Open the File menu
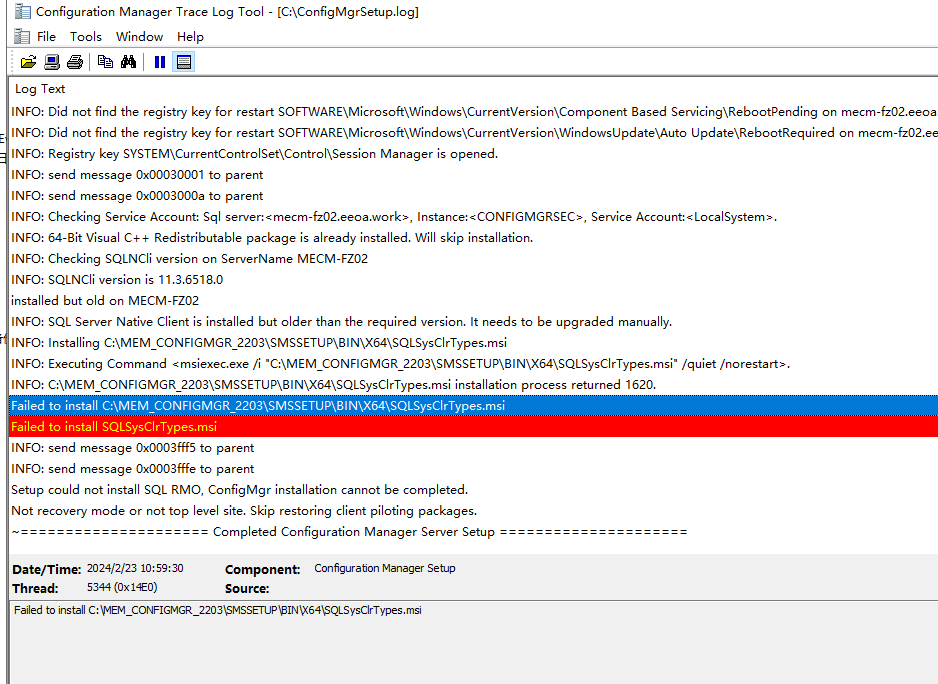The width and height of the screenshot is (938, 684). [47, 36]
